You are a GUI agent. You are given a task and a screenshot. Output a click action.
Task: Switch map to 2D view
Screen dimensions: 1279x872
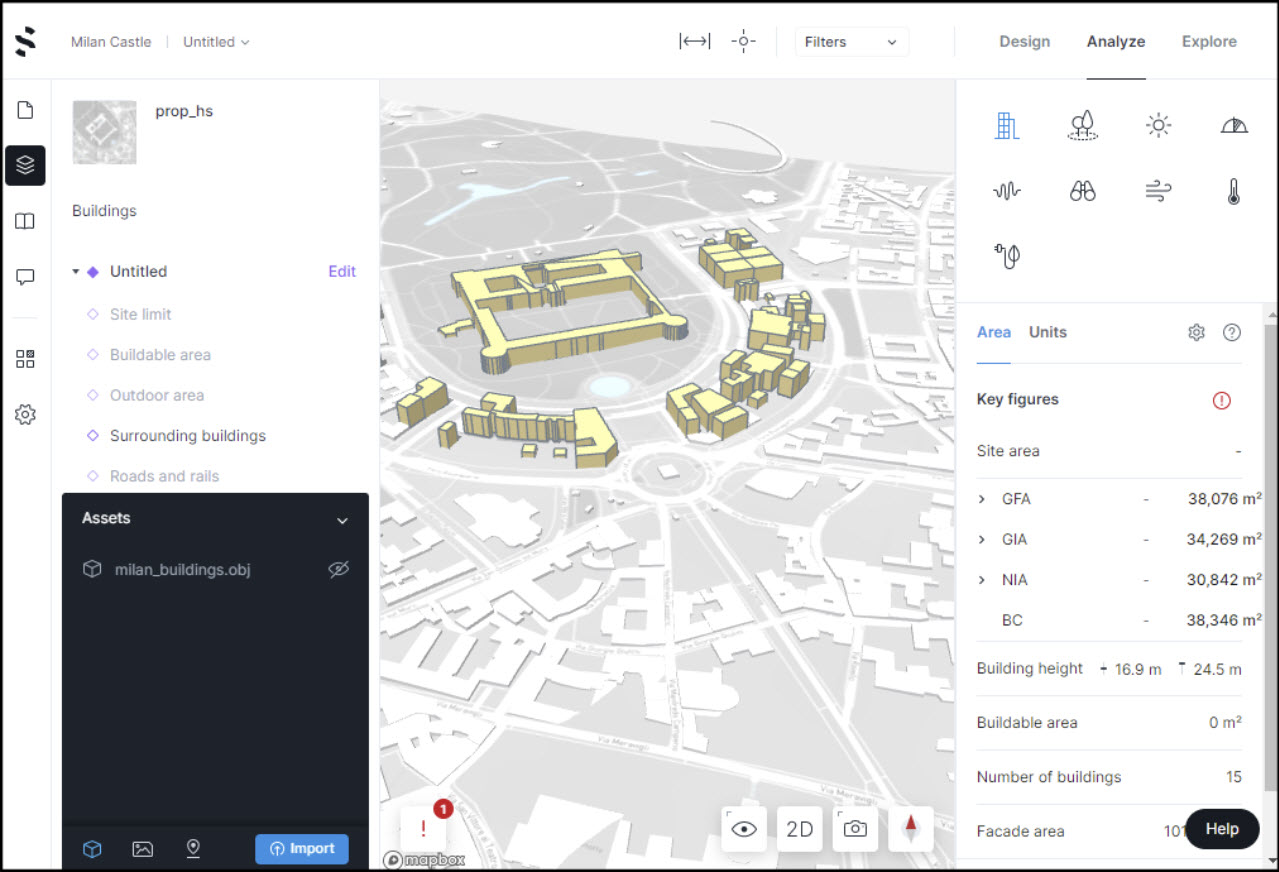click(x=799, y=829)
